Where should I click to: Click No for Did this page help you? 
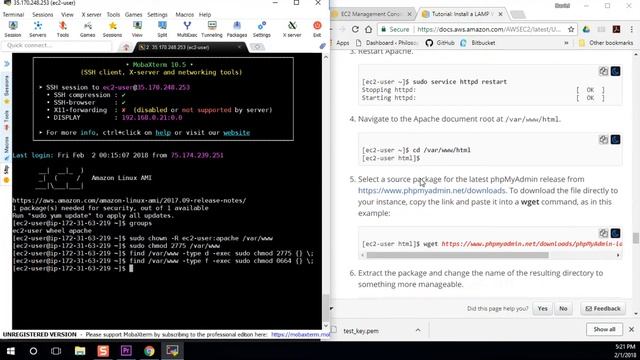tap(563, 309)
